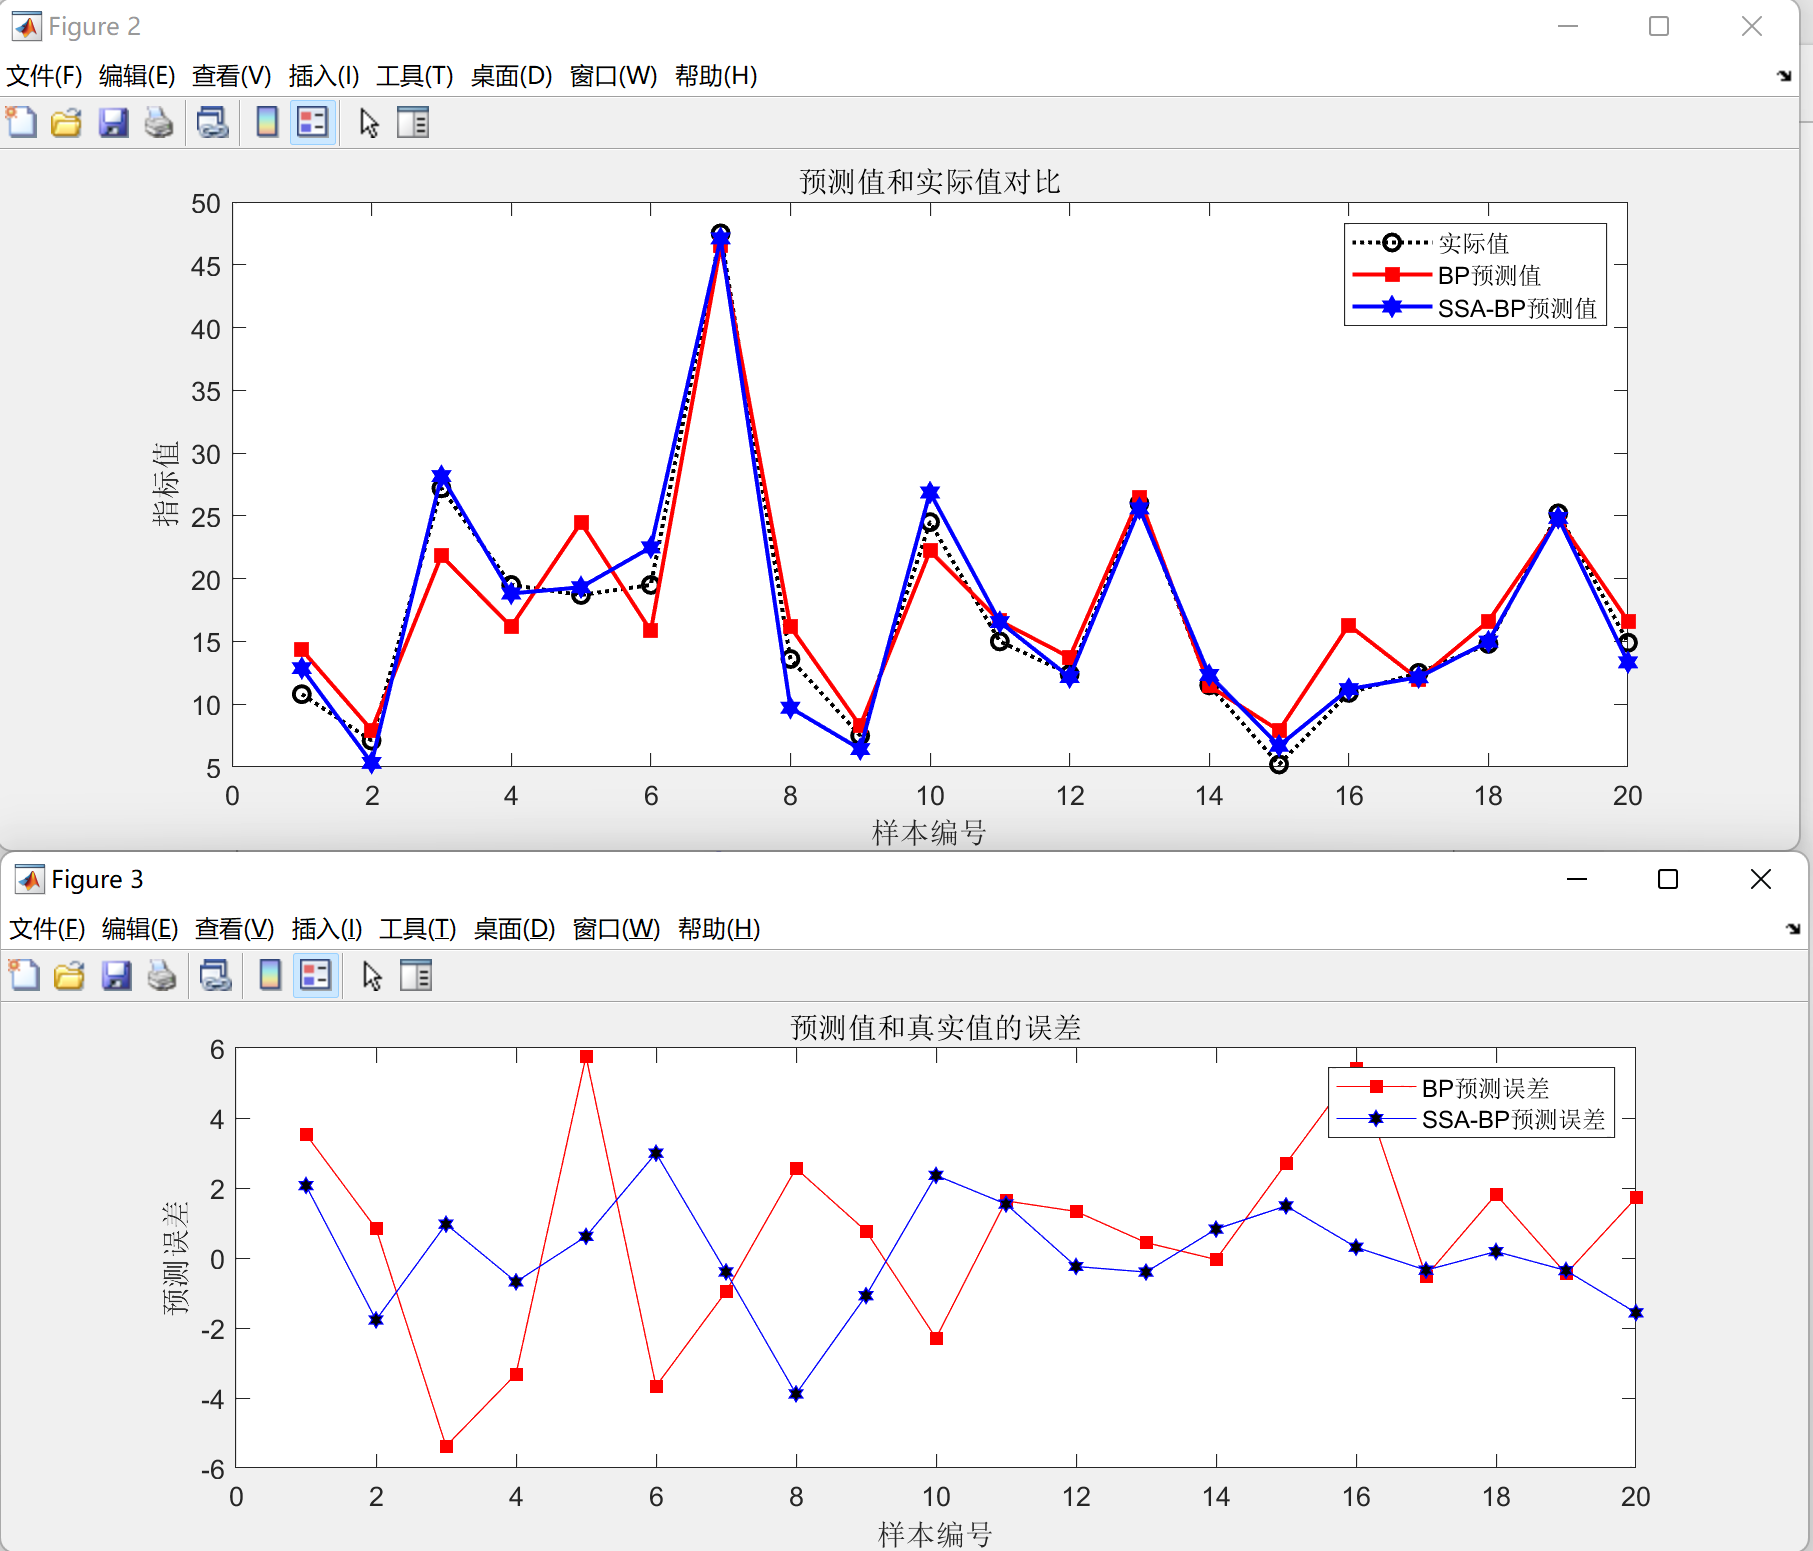Viewport: 1813px width, 1551px height.
Task: Open 插入(I) menu in Figure 2
Action: [x=324, y=76]
